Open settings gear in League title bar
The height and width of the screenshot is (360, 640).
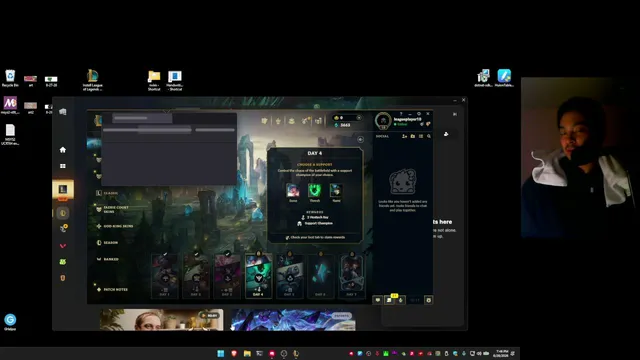tap(419, 114)
